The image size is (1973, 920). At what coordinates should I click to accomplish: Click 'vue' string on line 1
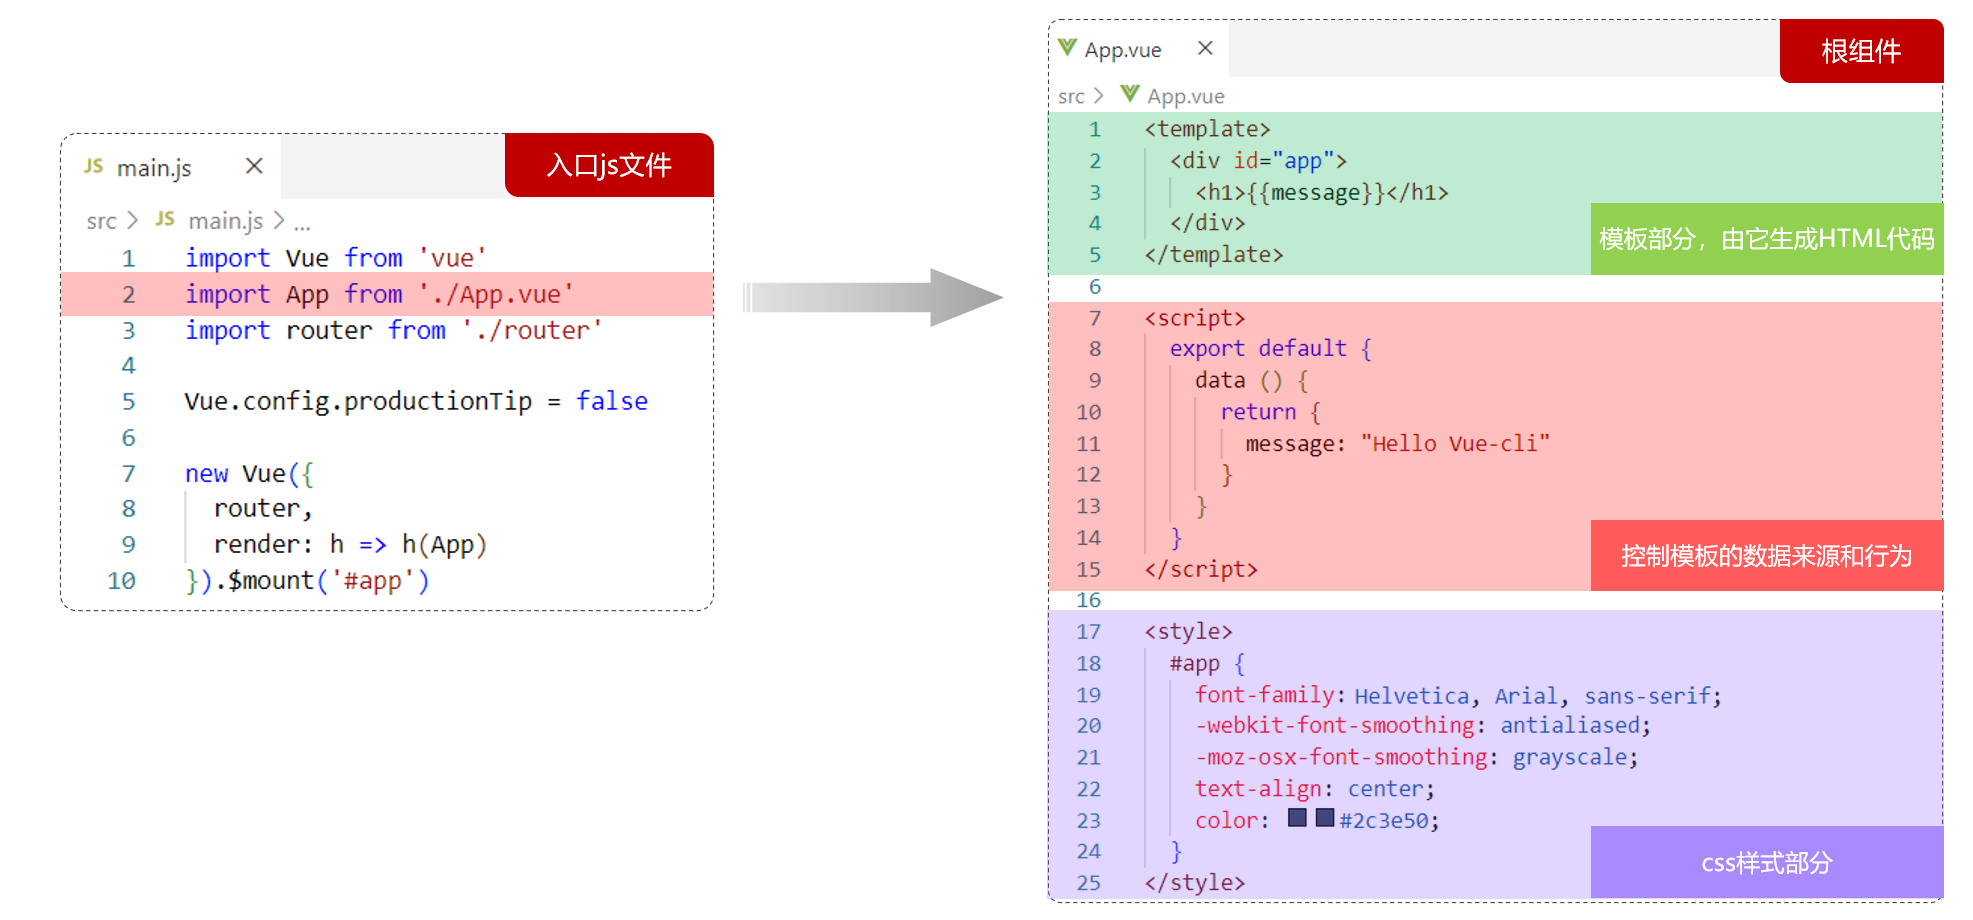[452, 258]
